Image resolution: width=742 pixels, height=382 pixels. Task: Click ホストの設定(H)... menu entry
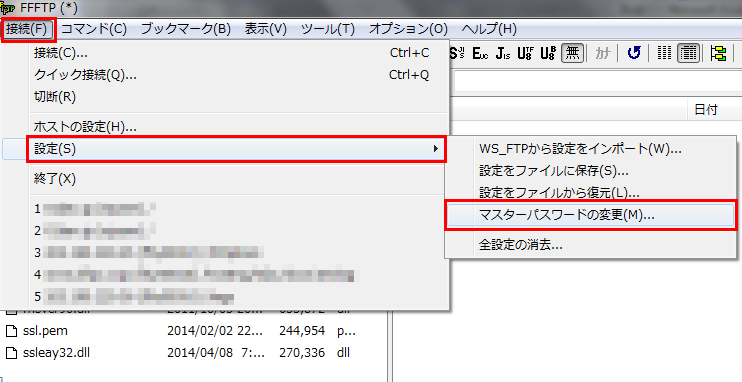(86, 127)
